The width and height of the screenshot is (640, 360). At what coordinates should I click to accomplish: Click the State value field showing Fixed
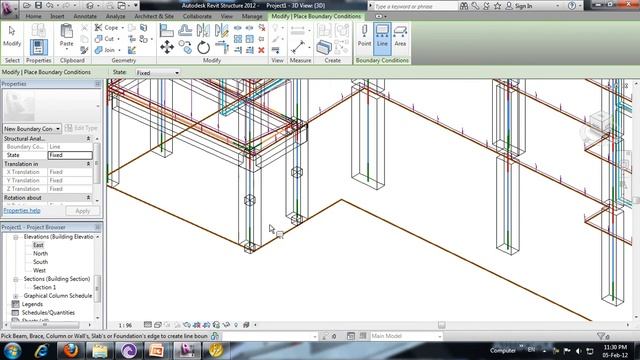(x=70, y=155)
